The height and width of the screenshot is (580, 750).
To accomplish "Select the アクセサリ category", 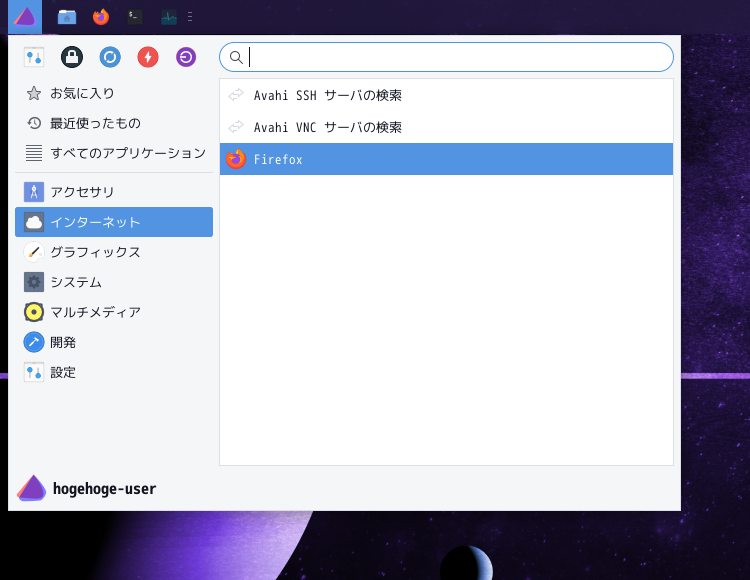I will pos(114,192).
